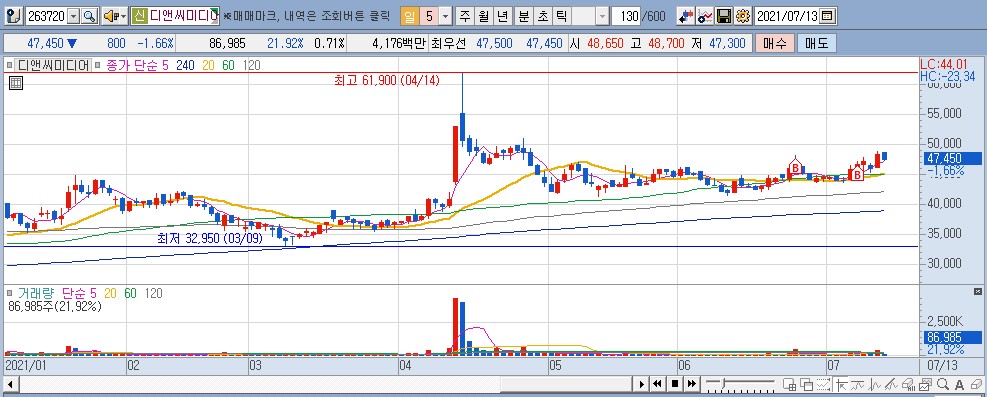
Task: Click the 종가 단순 moving average label
Action: [x=132, y=64]
